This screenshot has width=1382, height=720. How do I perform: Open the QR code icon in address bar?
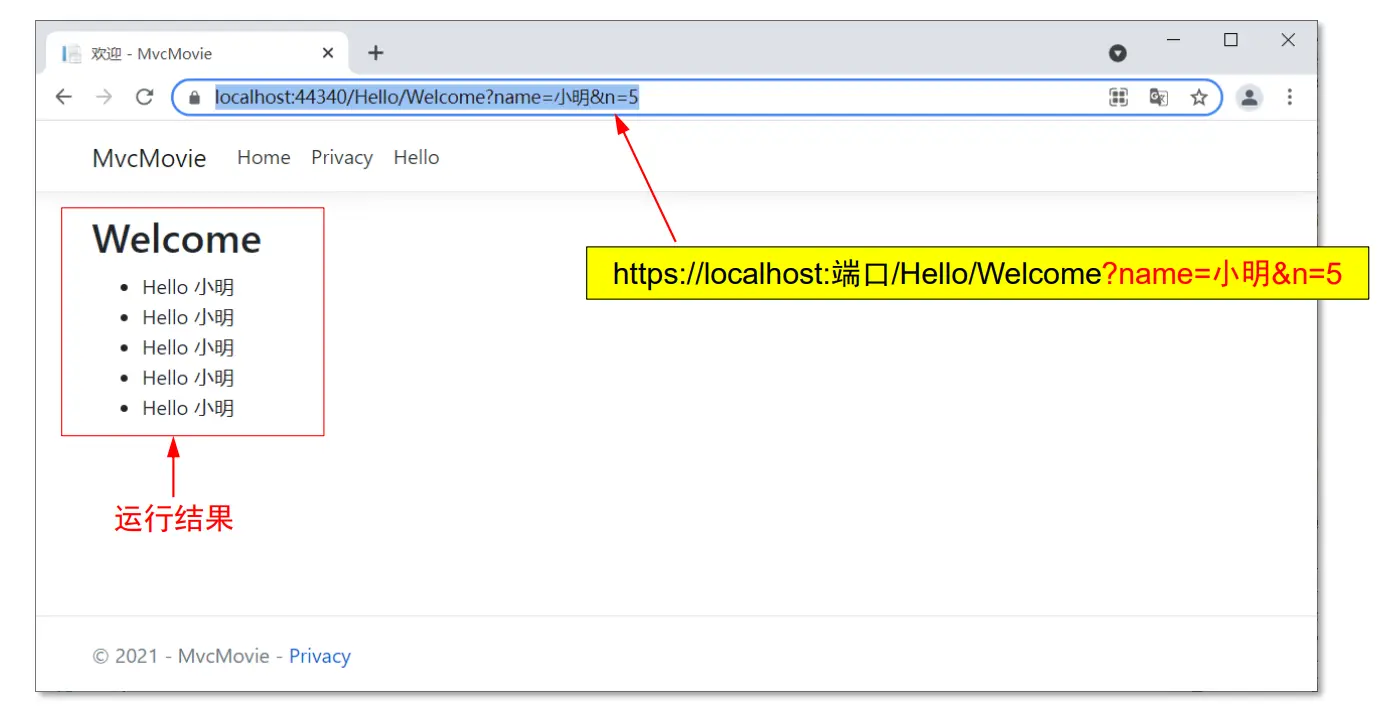point(1119,97)
